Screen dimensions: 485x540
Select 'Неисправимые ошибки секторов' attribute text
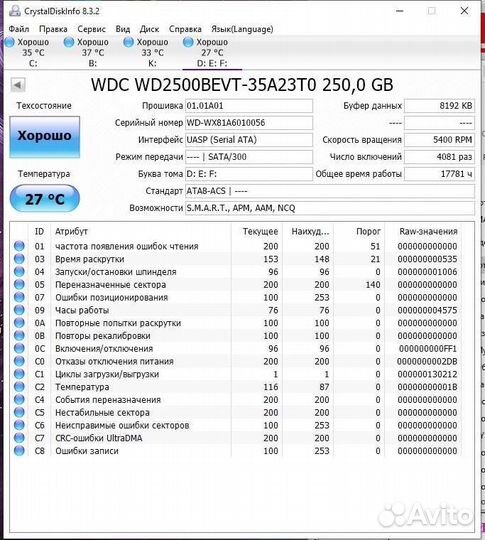(x=122, y=425)
